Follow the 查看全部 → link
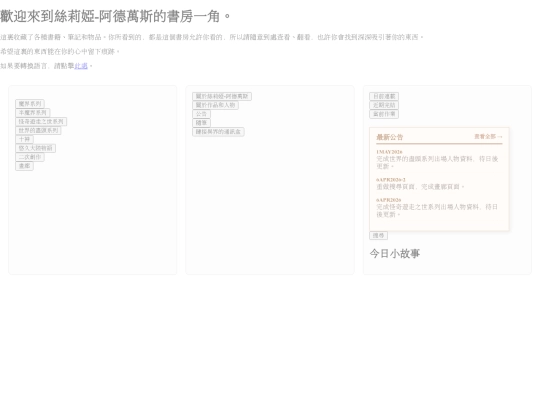 click(488, 136)
